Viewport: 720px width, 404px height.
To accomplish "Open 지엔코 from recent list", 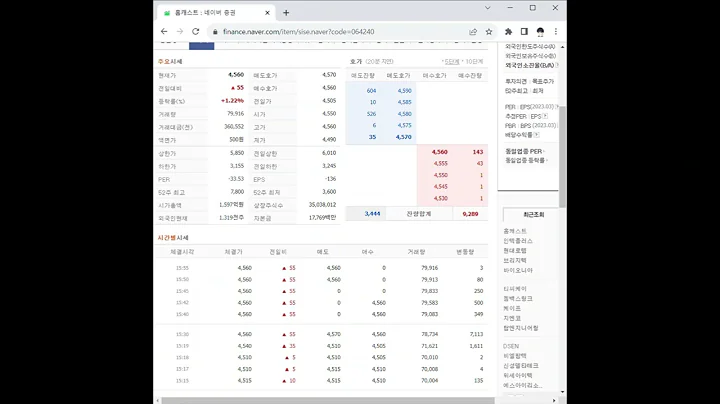I will tap(512, 318).
